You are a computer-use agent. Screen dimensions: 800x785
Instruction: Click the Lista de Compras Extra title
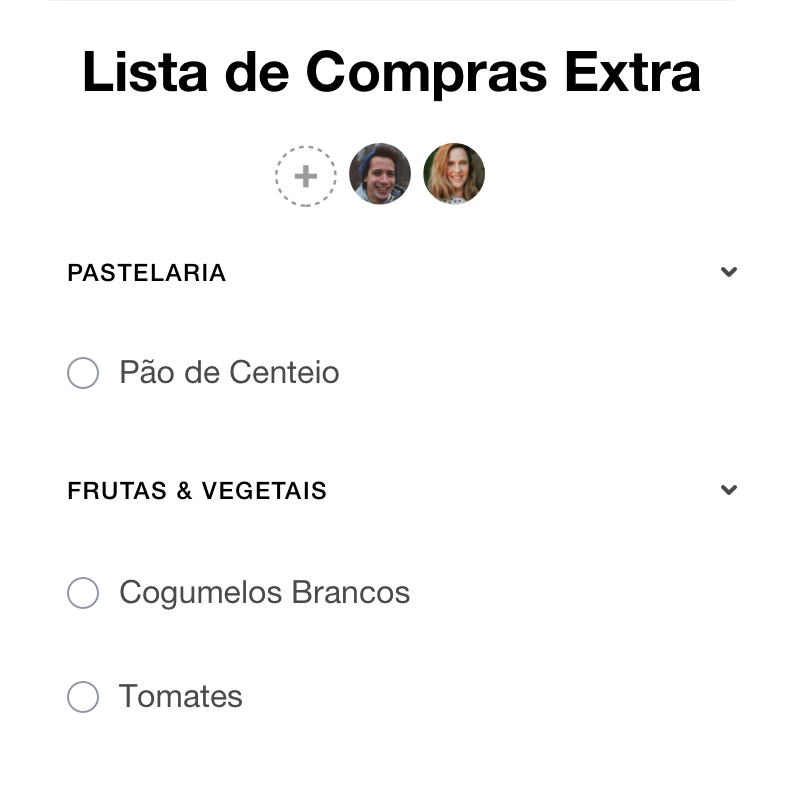[392, 71]
